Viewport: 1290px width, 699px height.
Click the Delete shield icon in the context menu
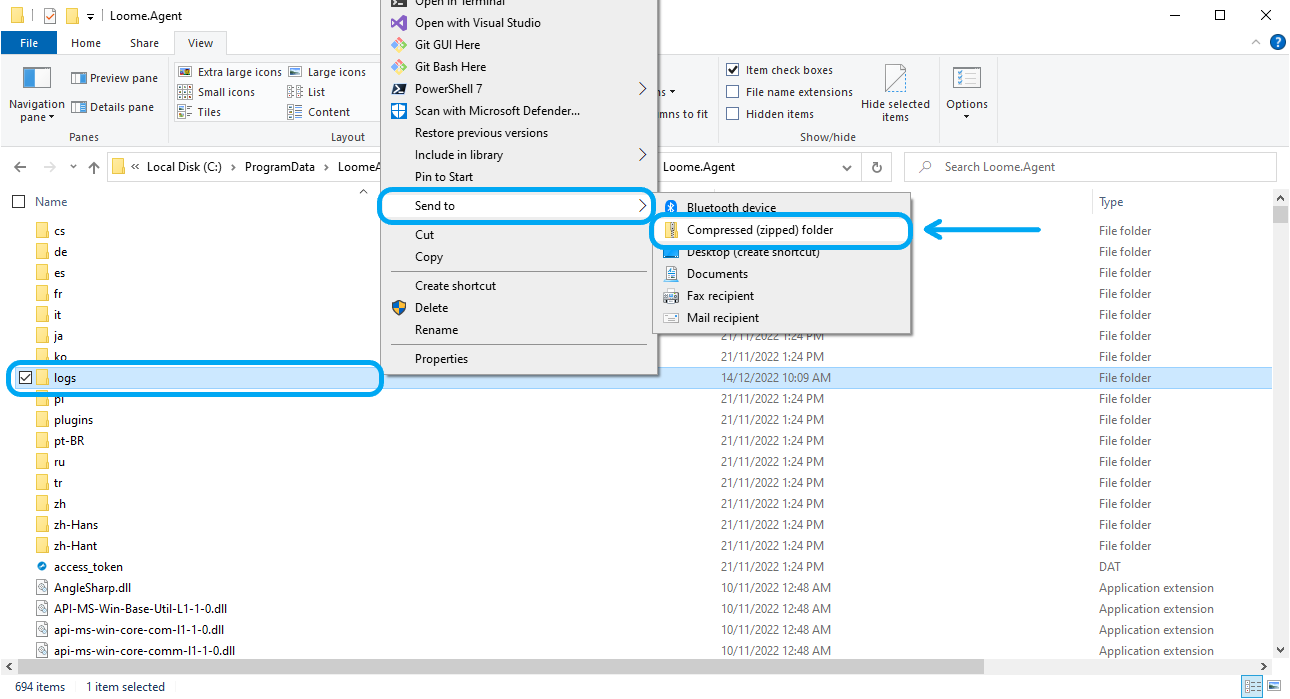coord(398,307)
